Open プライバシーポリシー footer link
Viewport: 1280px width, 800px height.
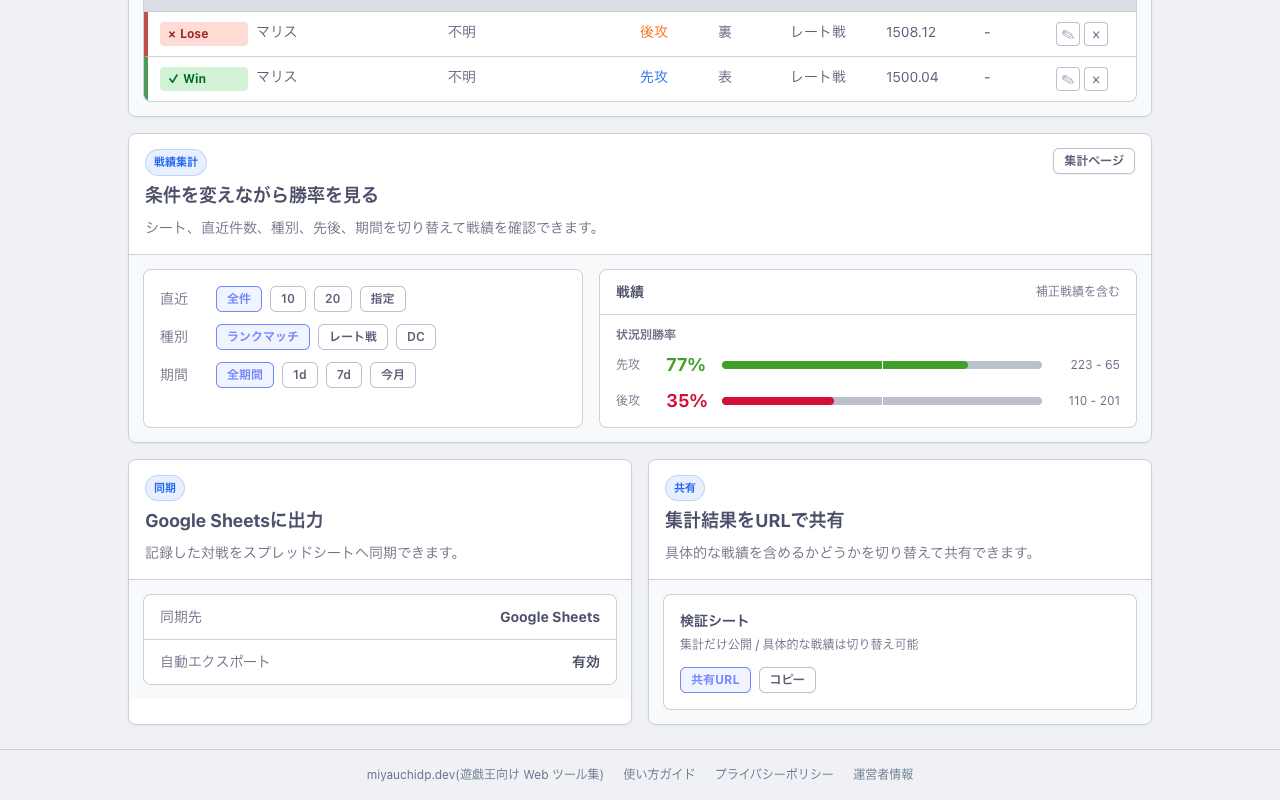(774, 774)
